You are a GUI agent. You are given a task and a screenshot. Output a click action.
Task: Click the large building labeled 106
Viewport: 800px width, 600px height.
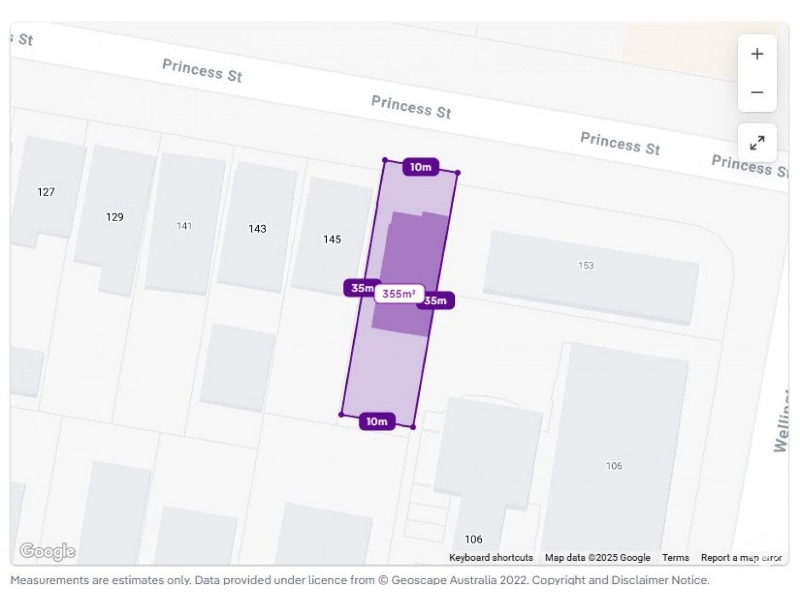point(614,454)
